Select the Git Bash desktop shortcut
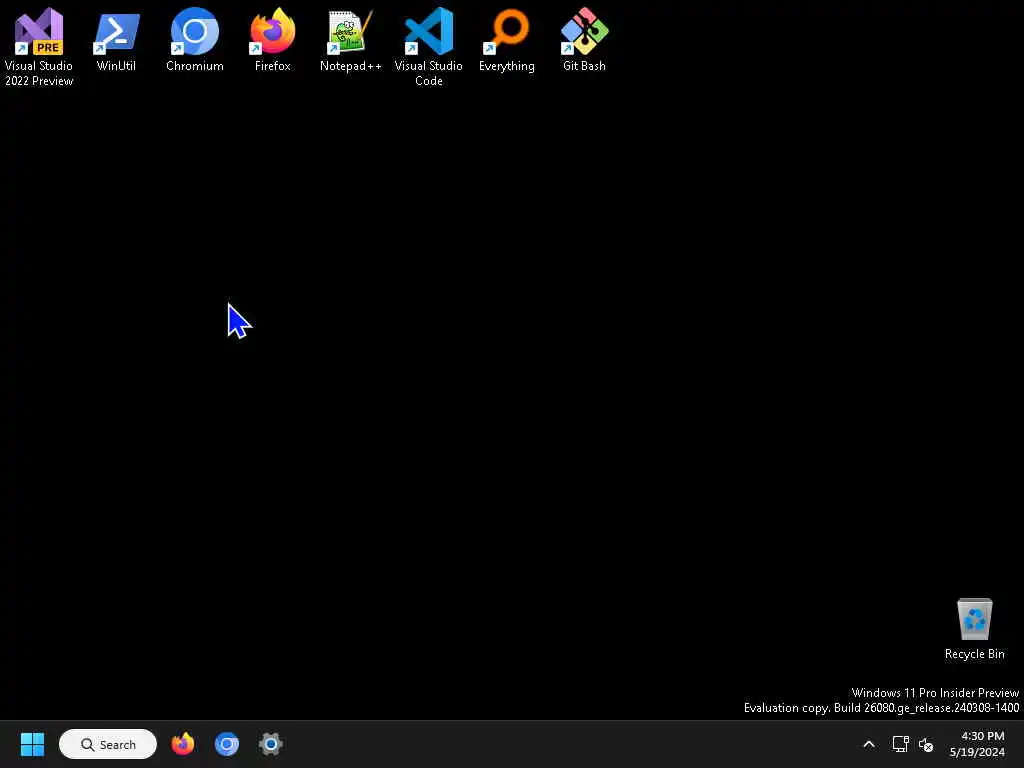The image size is (1024, 768). click(x=584, y=39)
